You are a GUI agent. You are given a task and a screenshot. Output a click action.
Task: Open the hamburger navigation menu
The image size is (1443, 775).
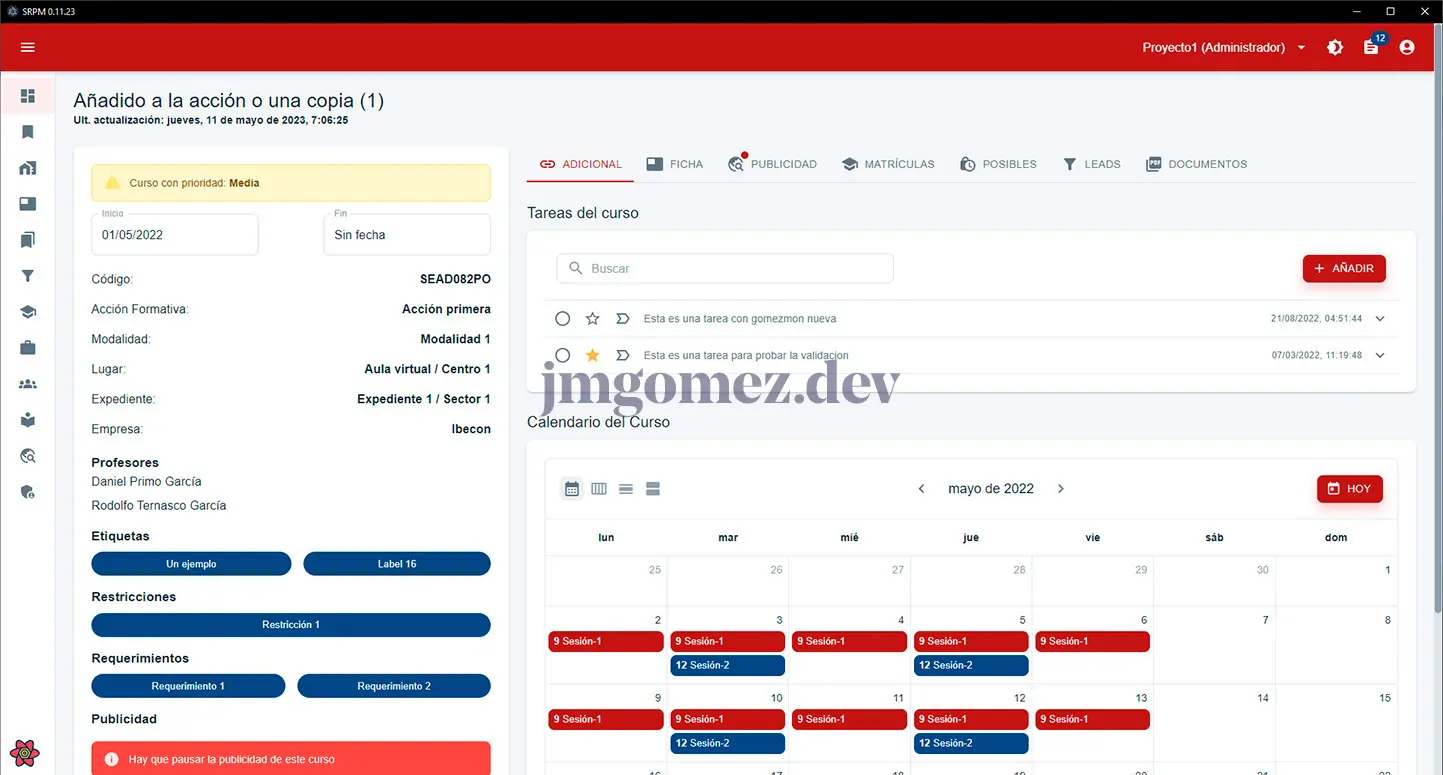tap(27, 48)
